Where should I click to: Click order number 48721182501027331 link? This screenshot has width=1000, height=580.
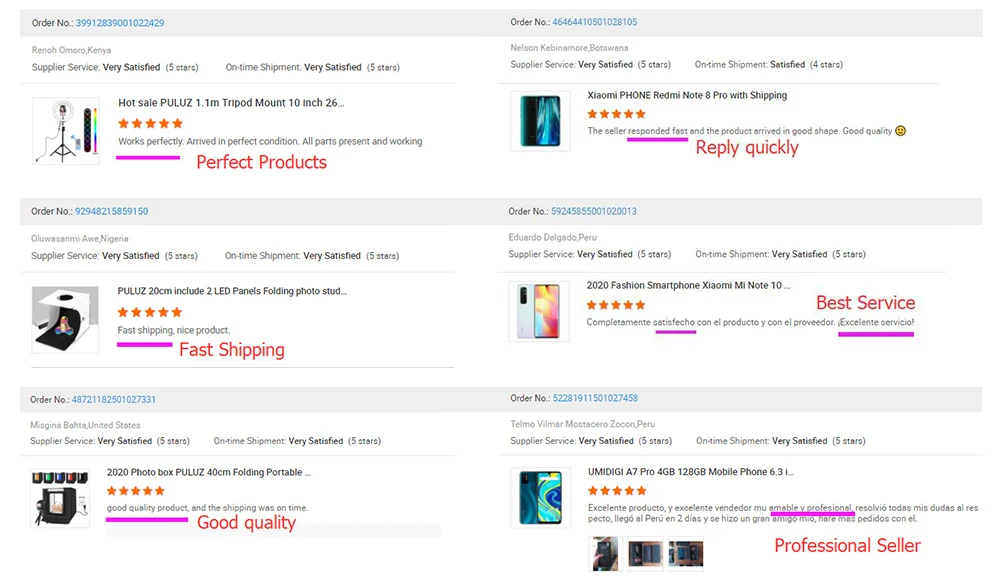pyautogui.click(x=113, y=400)
